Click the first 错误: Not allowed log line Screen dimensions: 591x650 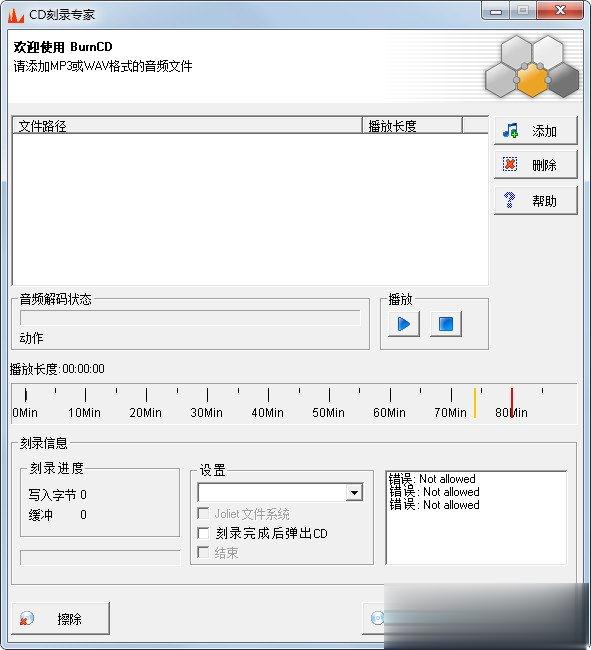[432, 479]
